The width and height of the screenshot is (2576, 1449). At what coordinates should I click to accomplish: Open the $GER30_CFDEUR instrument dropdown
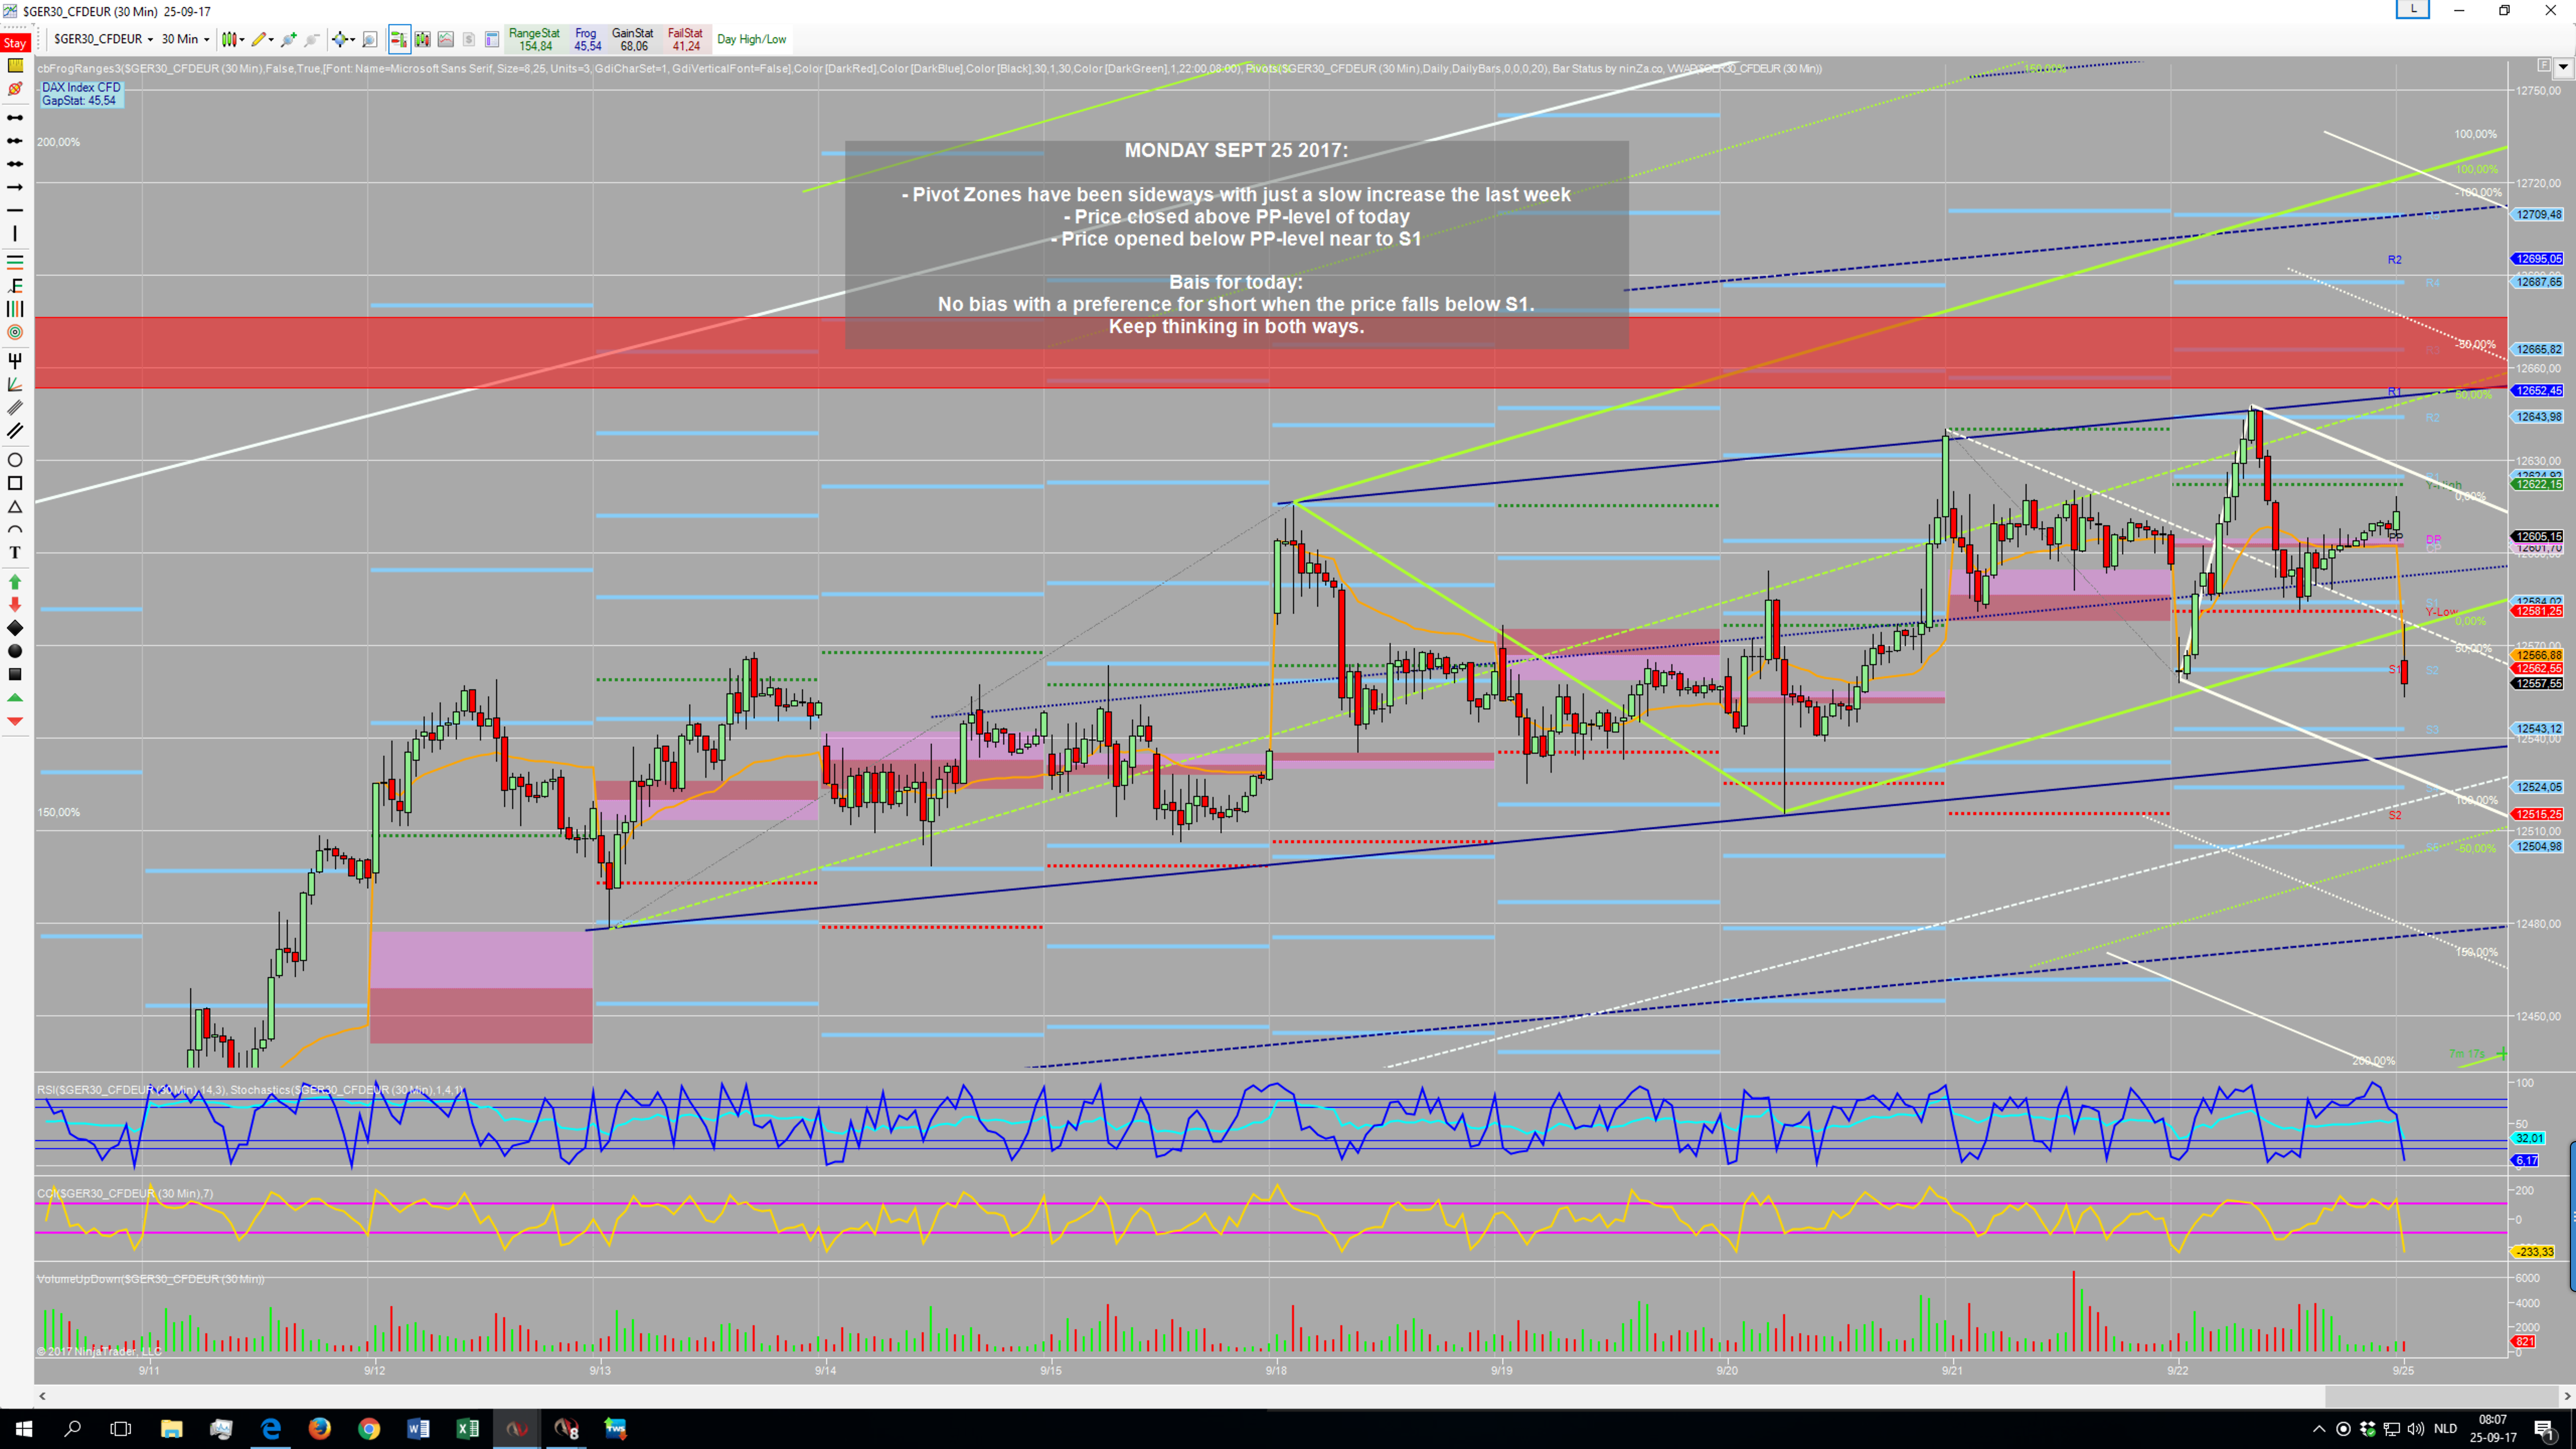tap(103, 39)
